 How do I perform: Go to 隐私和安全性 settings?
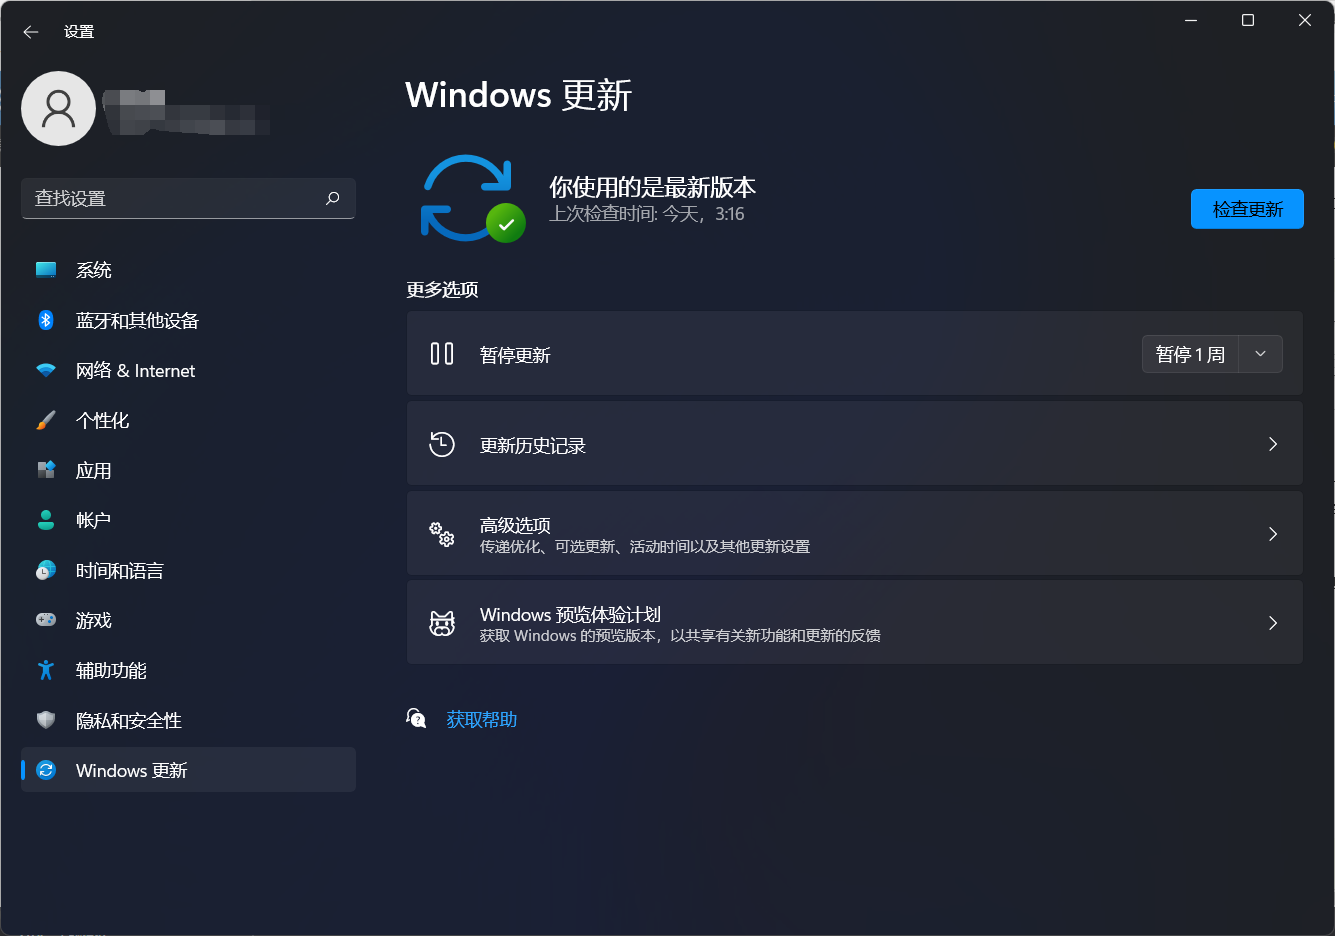(x=188, y=720)
